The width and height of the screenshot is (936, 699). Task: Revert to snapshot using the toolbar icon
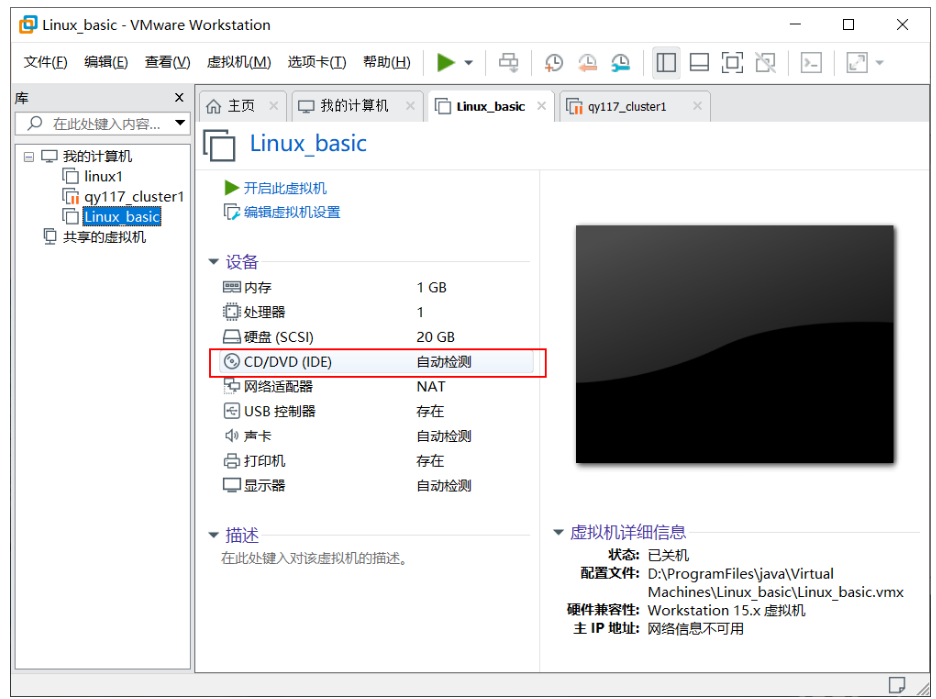[x=587, y=62]
